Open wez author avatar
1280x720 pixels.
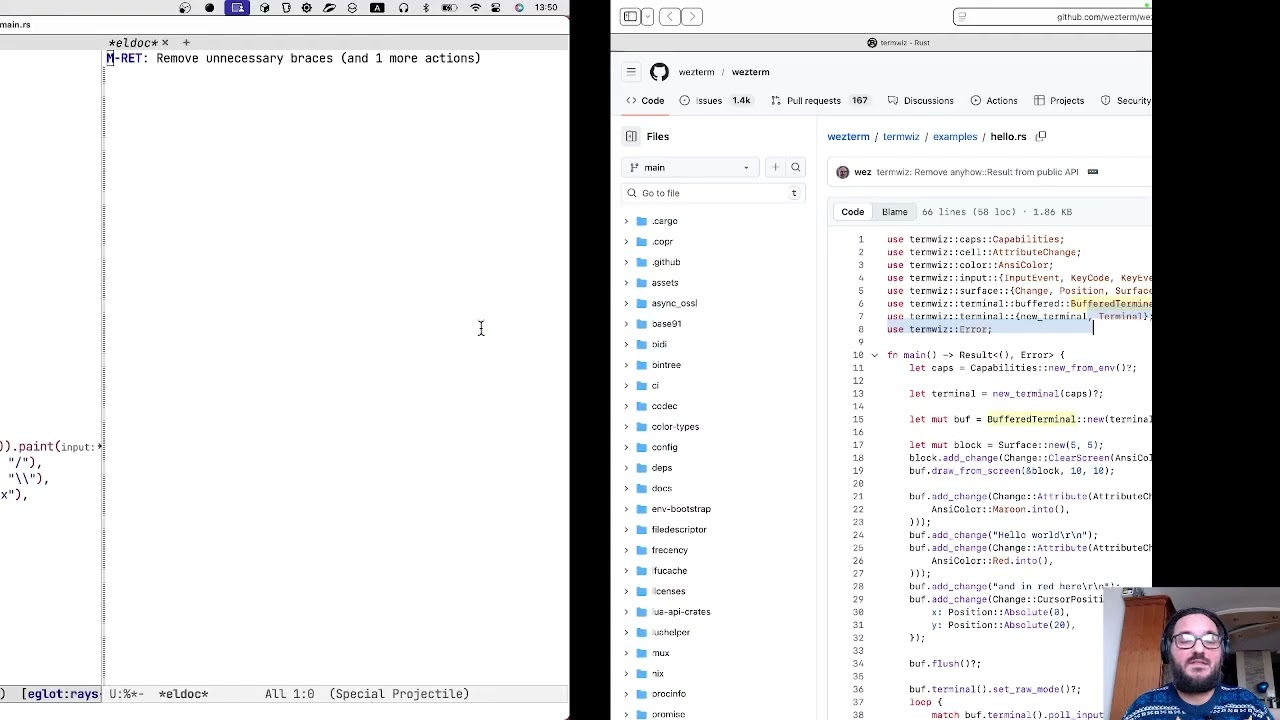pyautogui.click(x=842, y=172)
